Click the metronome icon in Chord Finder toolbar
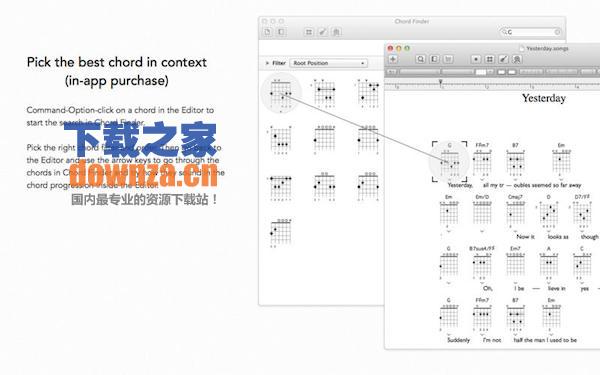 336,32
